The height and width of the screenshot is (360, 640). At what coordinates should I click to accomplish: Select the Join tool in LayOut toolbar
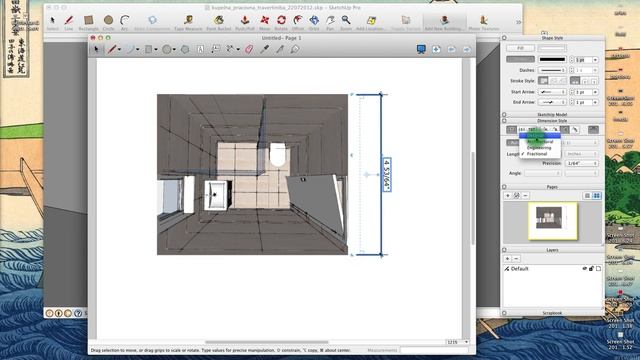(x=295, y=49)
